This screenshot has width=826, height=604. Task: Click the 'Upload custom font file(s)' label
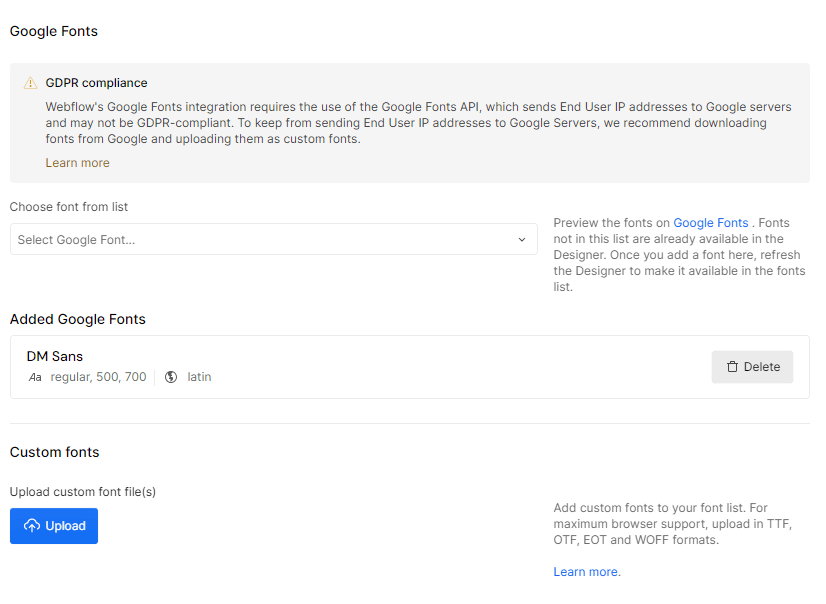(x=83, y=492)
